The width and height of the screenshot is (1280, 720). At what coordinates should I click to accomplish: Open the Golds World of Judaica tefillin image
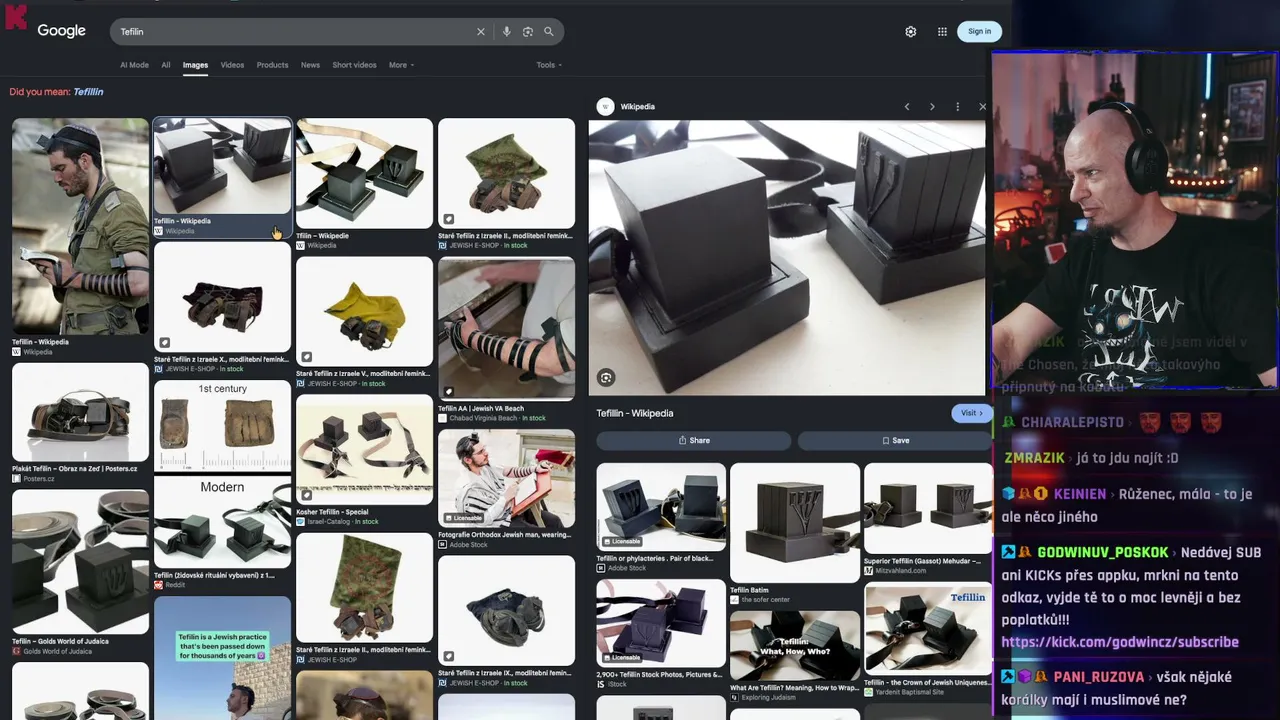[80, 562]
